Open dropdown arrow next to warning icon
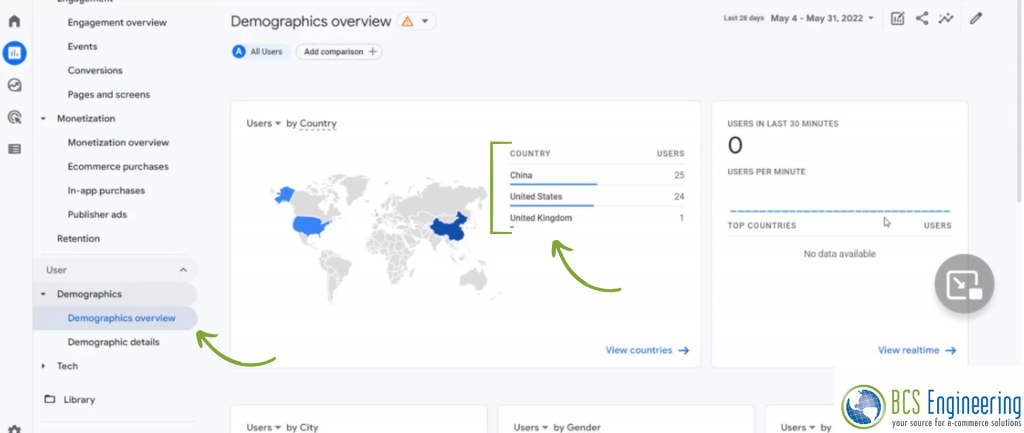This screenshot has width=1024, height=433. (x=424, y=22)
